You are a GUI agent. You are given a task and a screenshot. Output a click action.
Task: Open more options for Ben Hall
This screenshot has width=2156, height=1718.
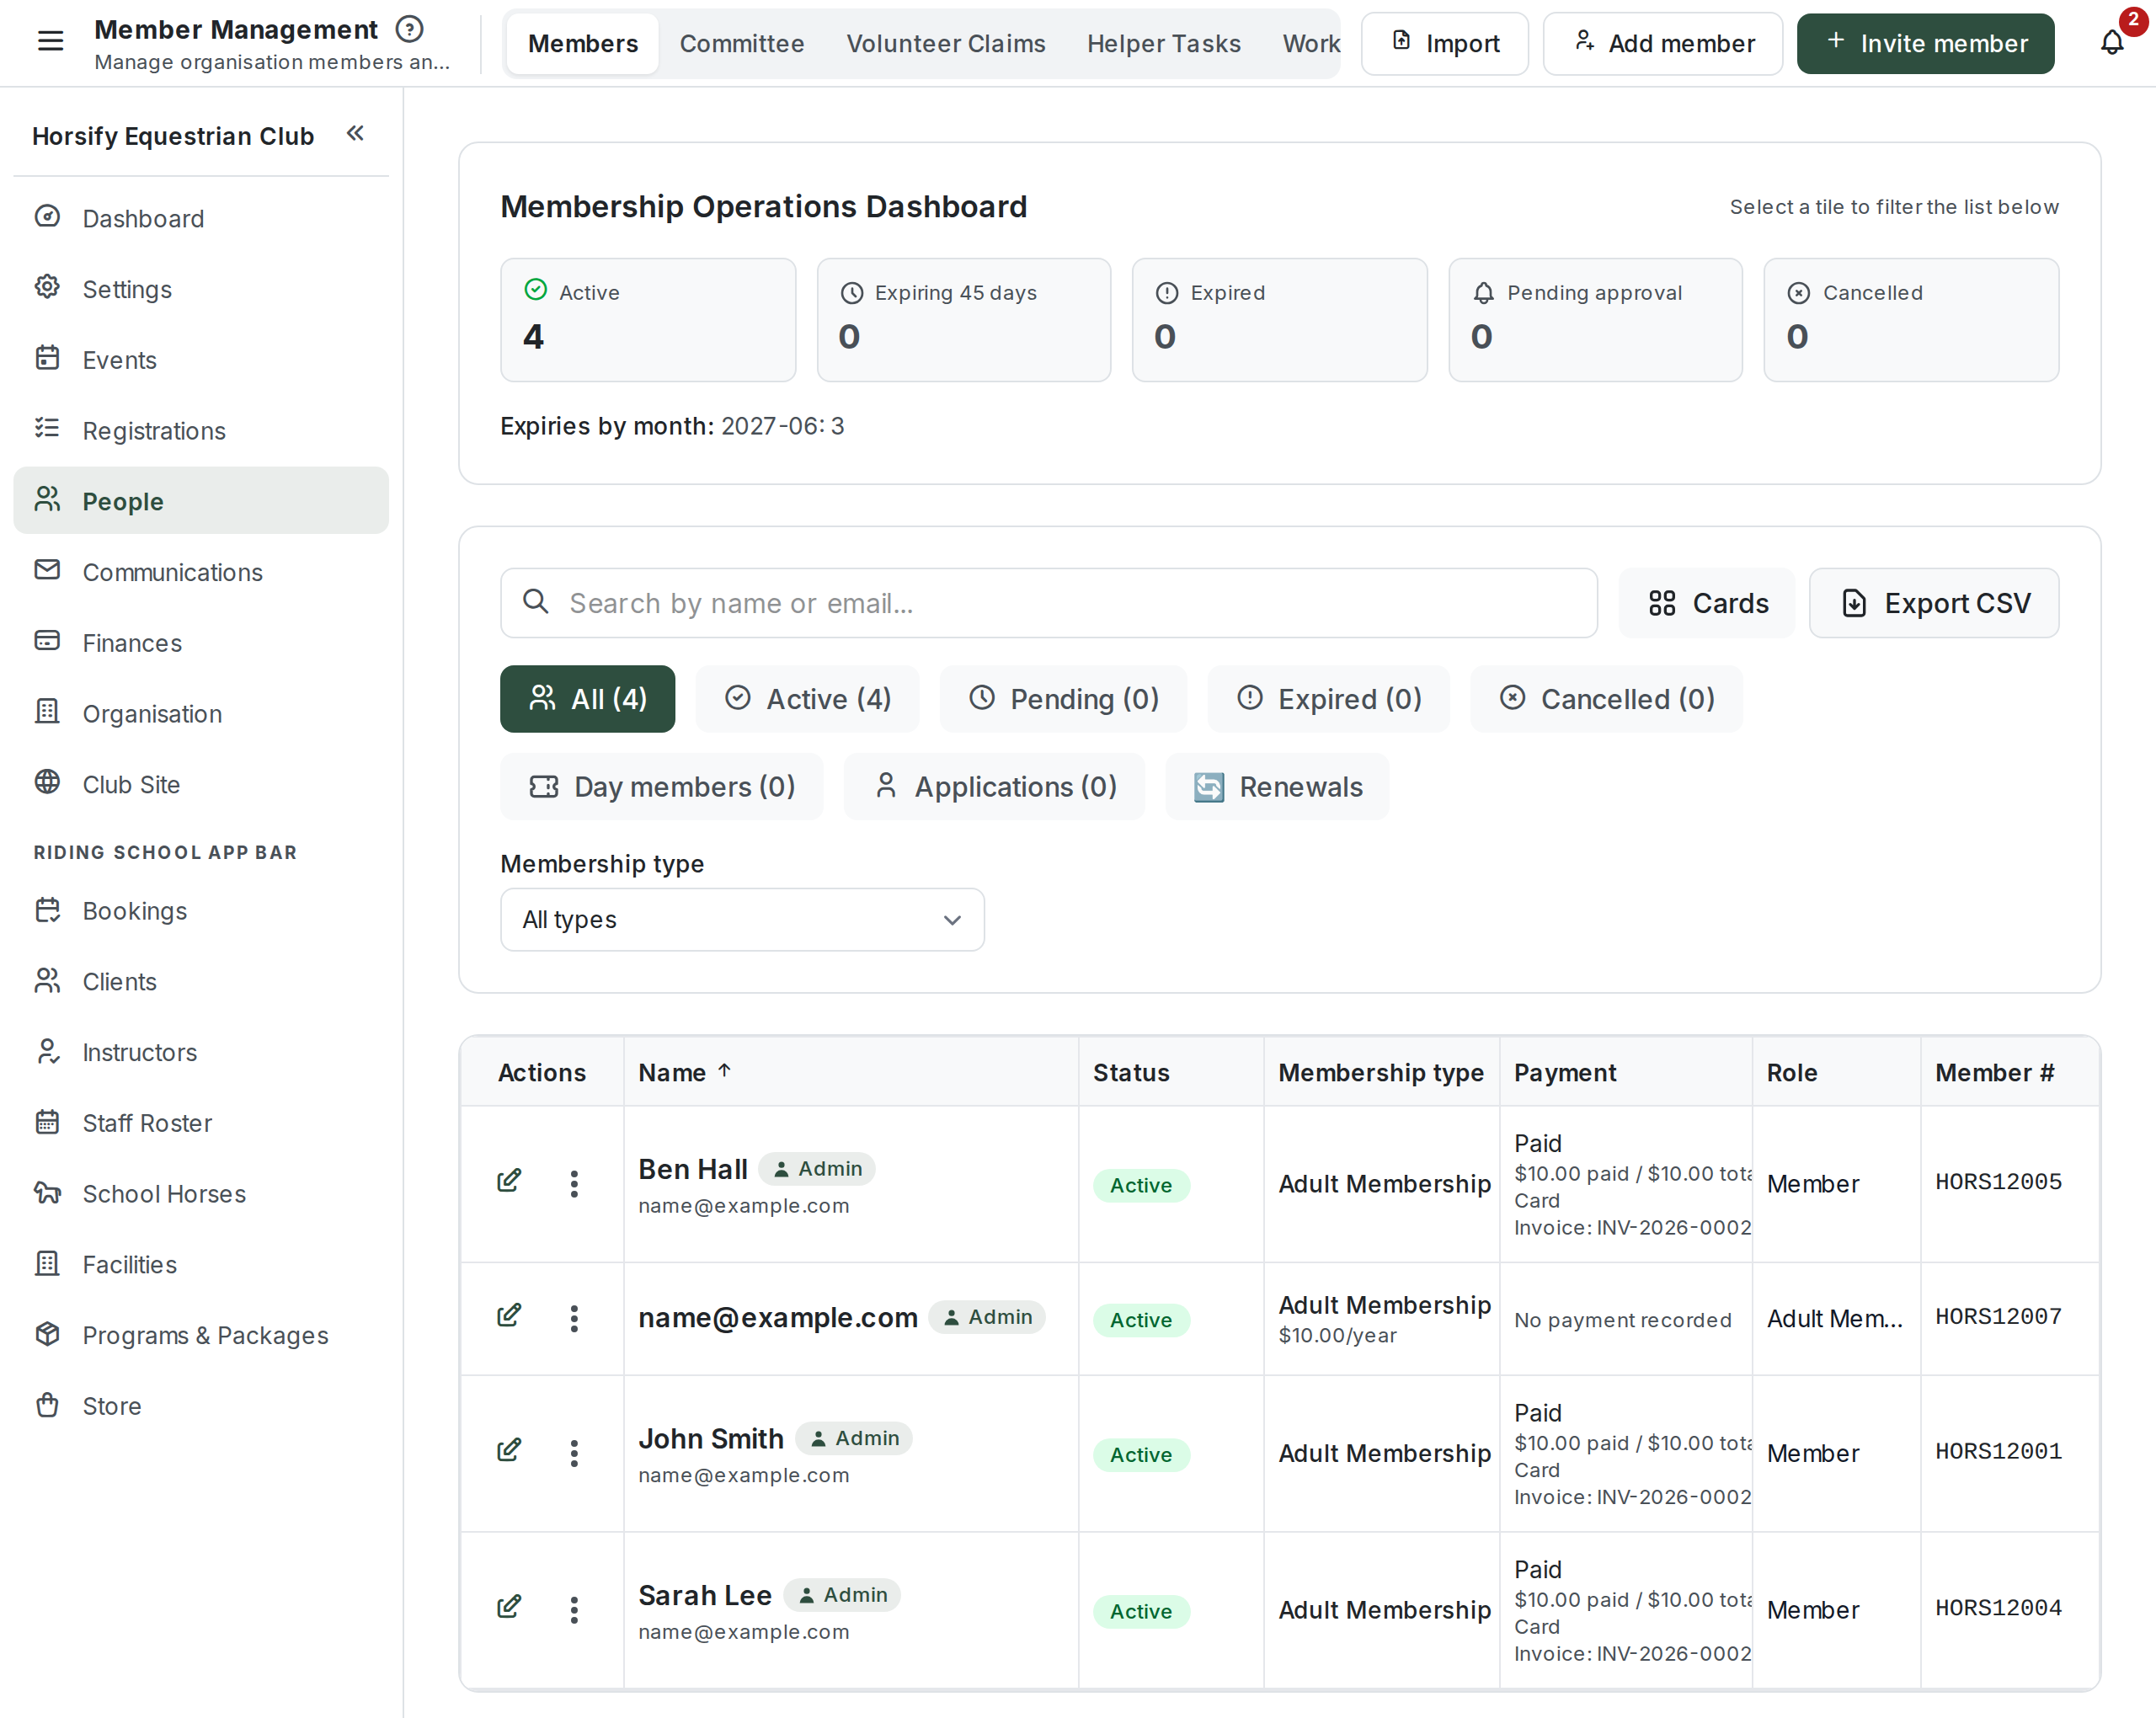(574, 1183)
